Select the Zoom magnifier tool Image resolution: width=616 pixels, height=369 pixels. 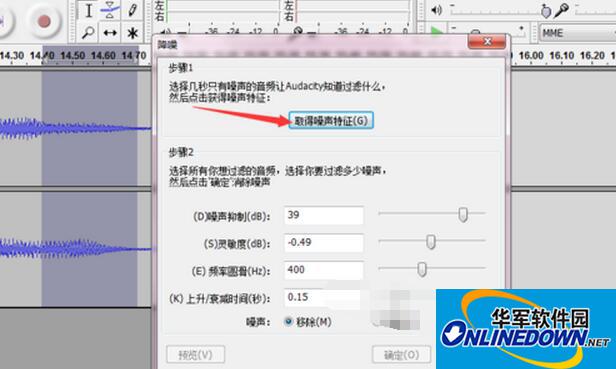[88, 33]
